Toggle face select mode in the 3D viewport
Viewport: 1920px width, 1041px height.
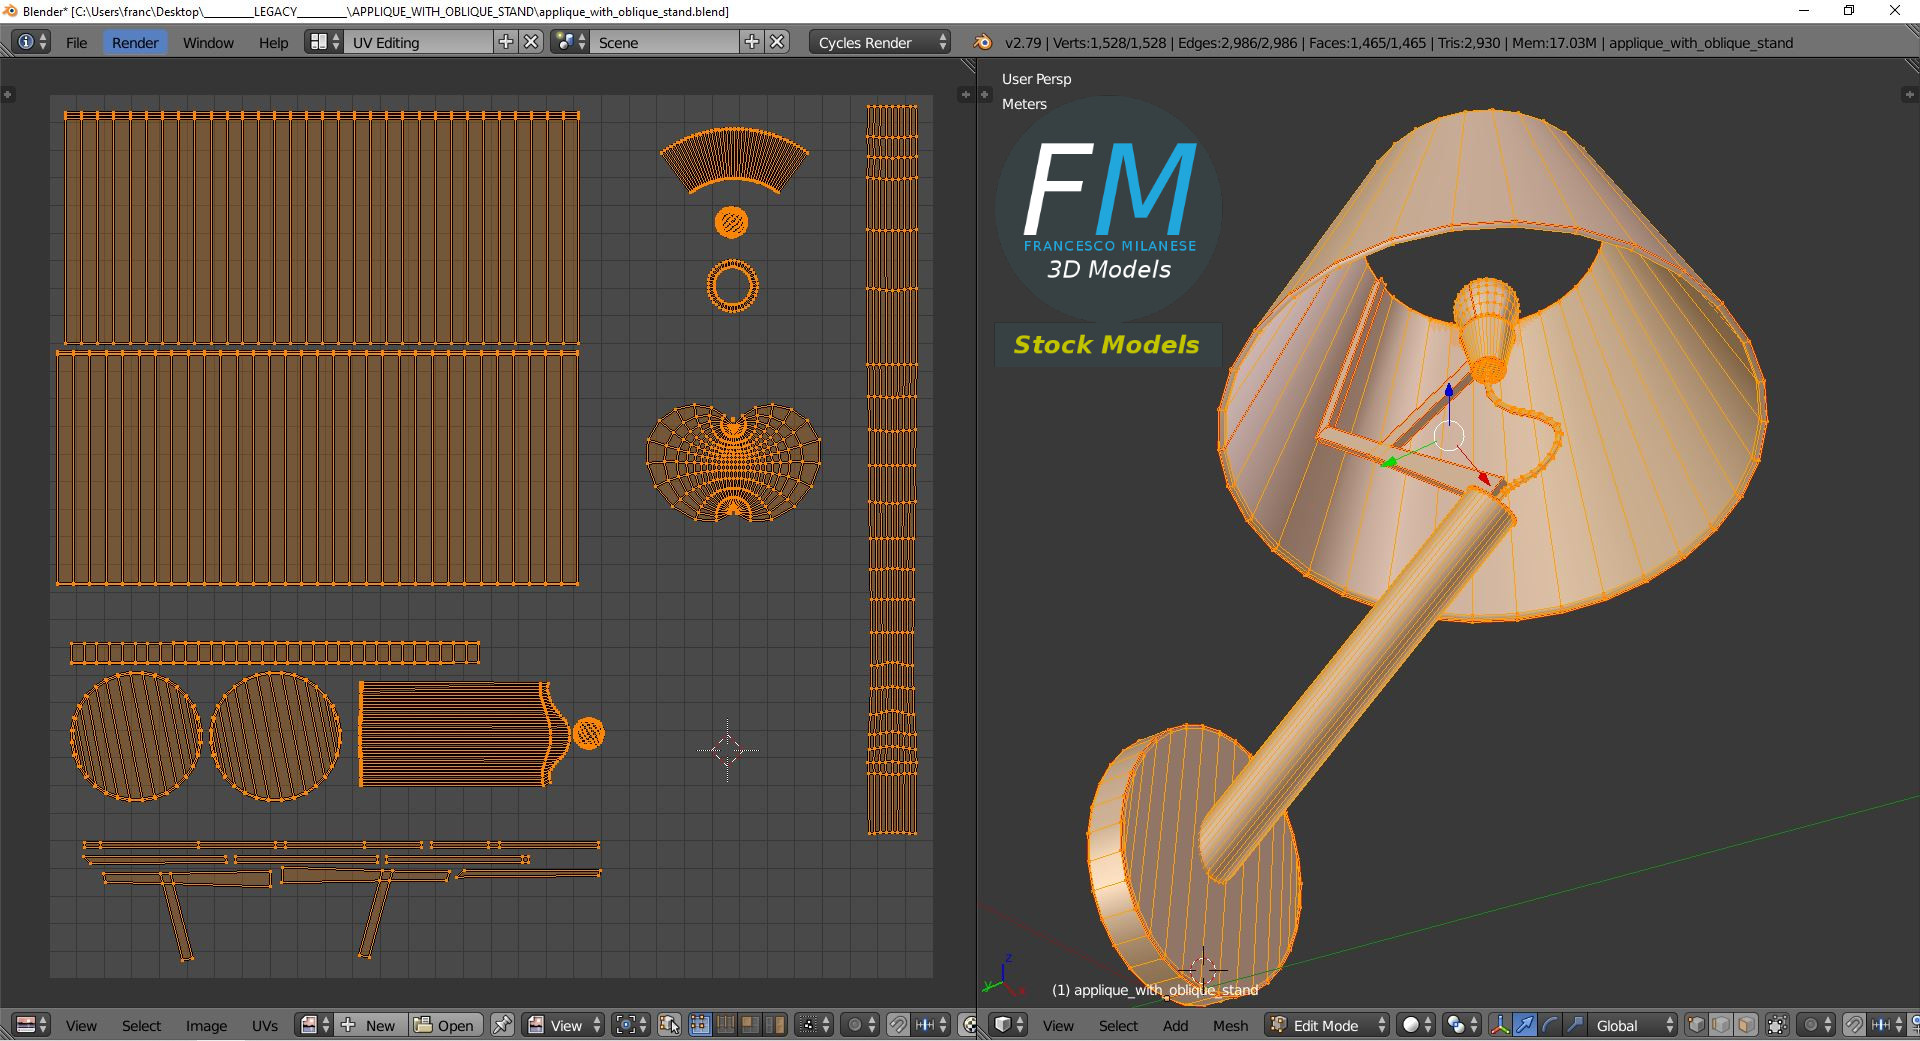tap(1744, 1026)
